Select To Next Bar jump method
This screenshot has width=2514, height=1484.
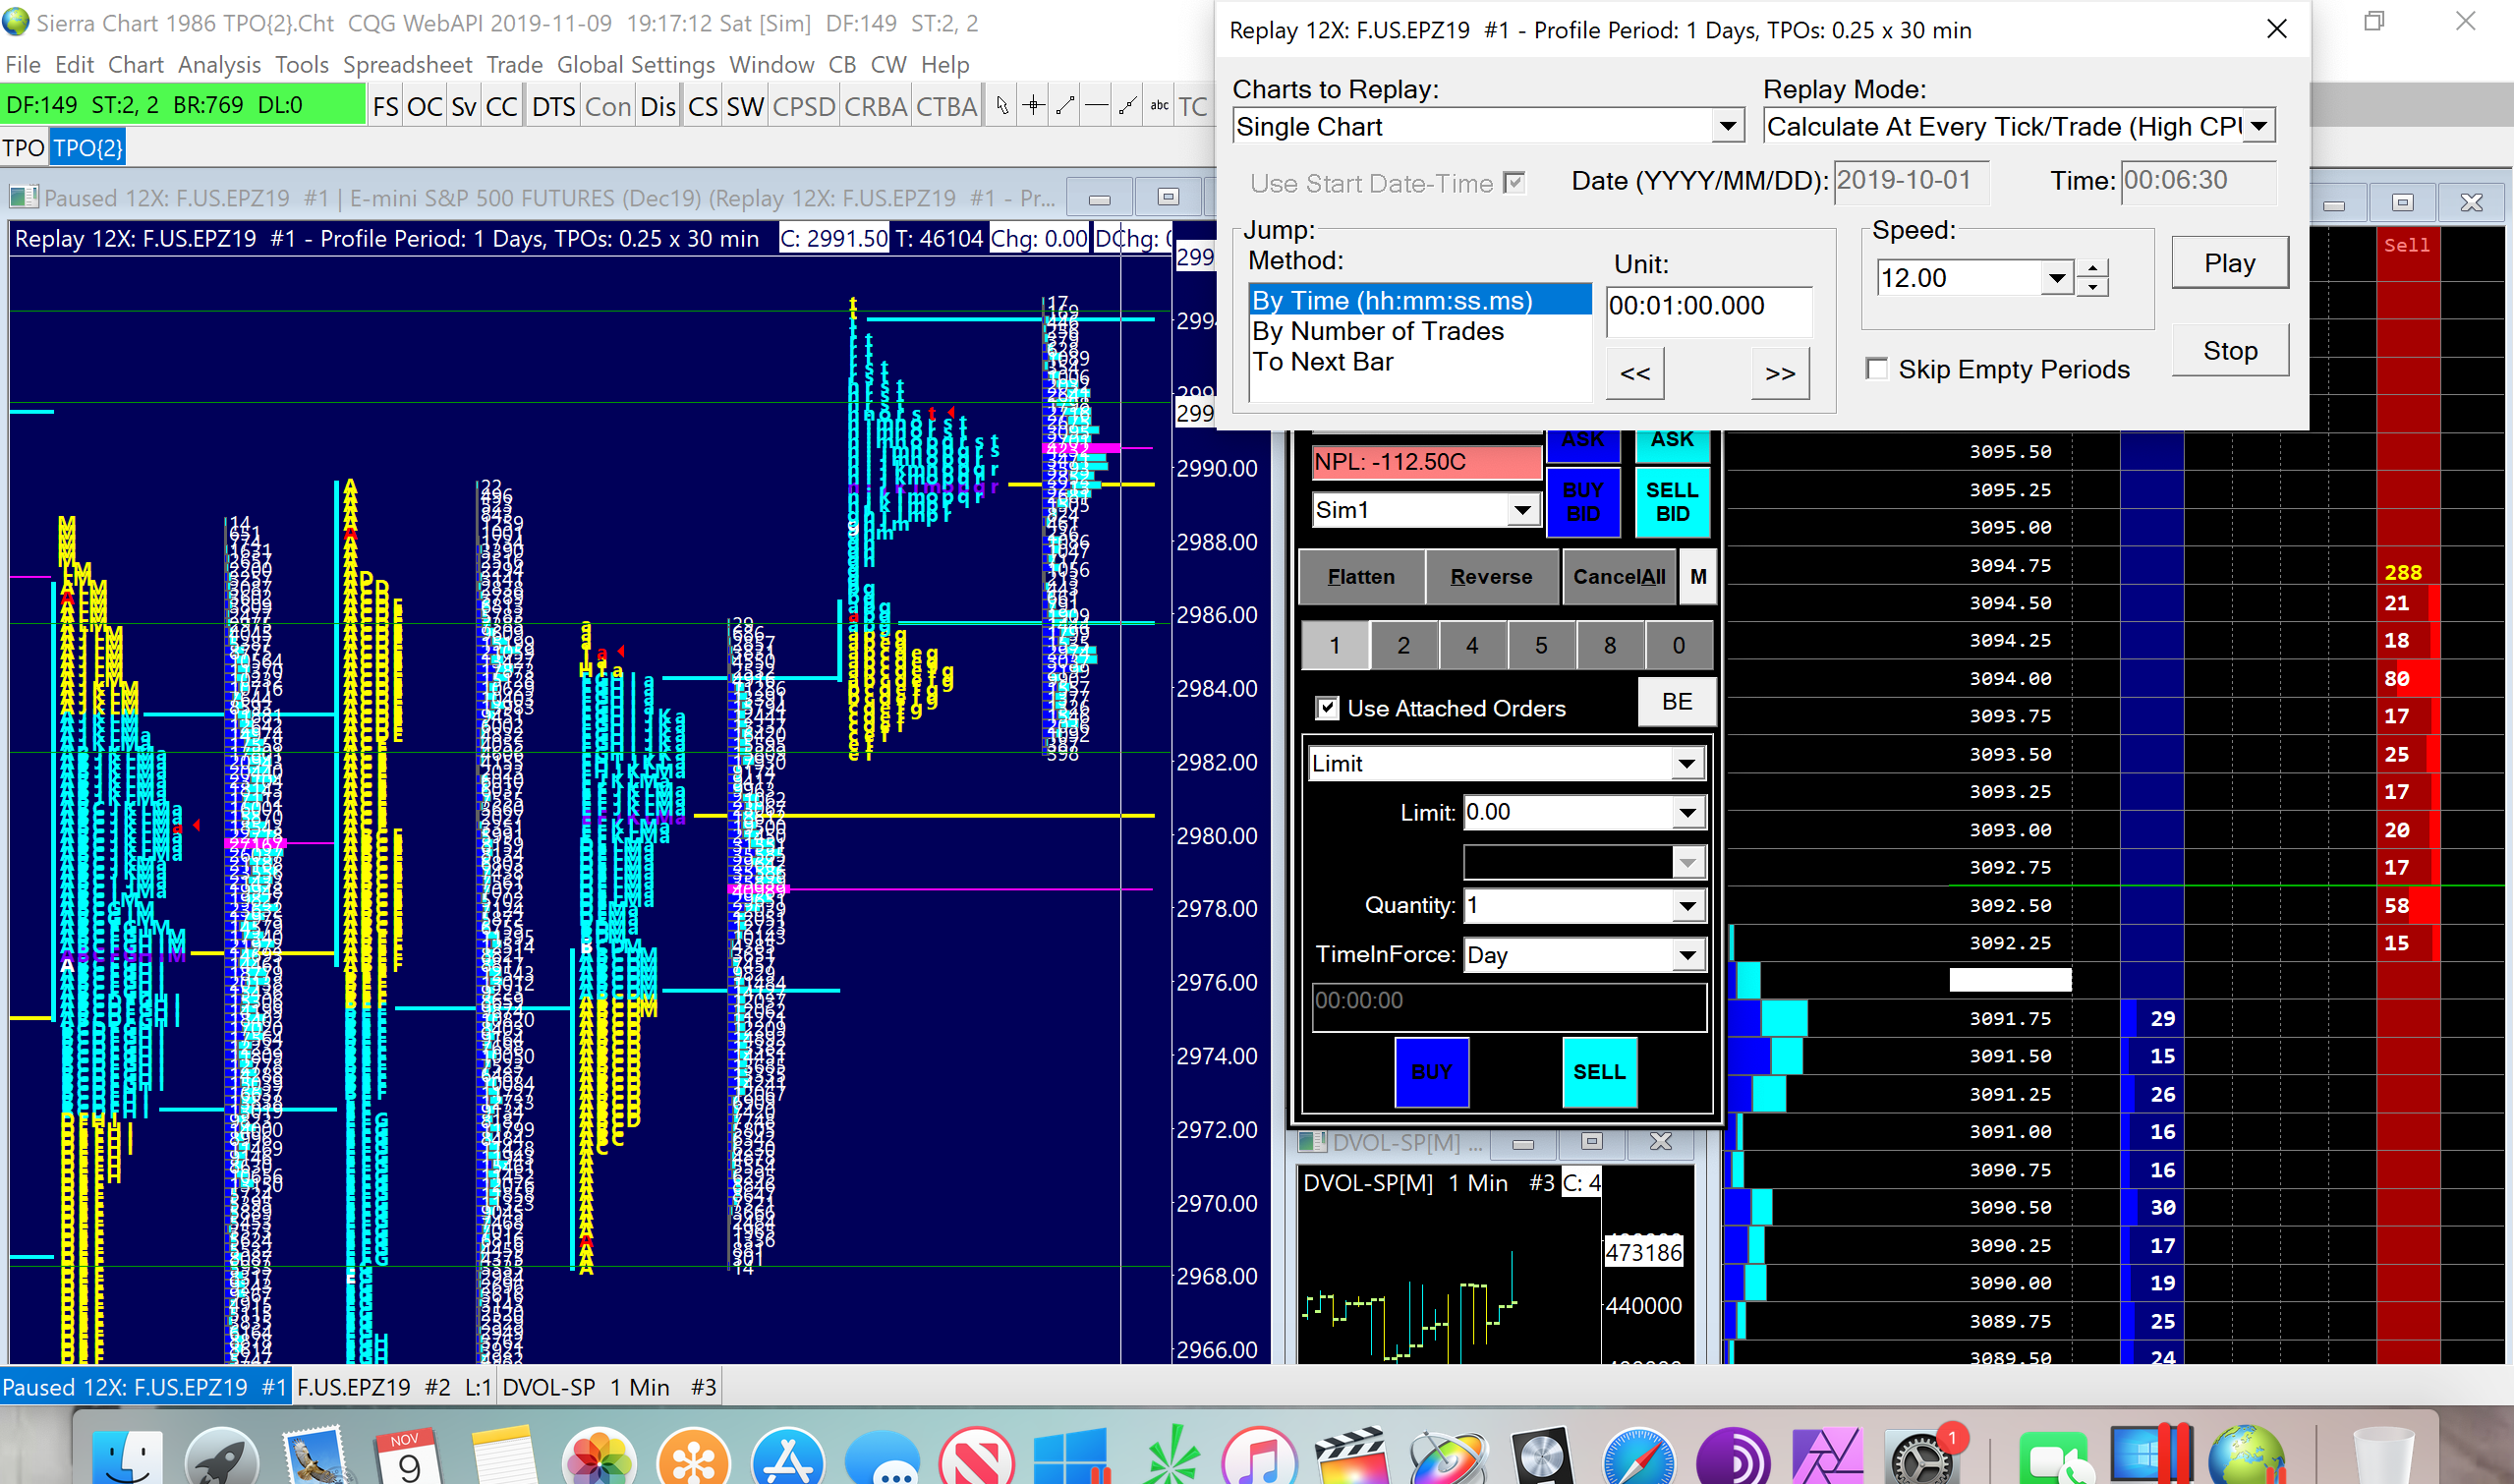click(x=1420, y=362)
